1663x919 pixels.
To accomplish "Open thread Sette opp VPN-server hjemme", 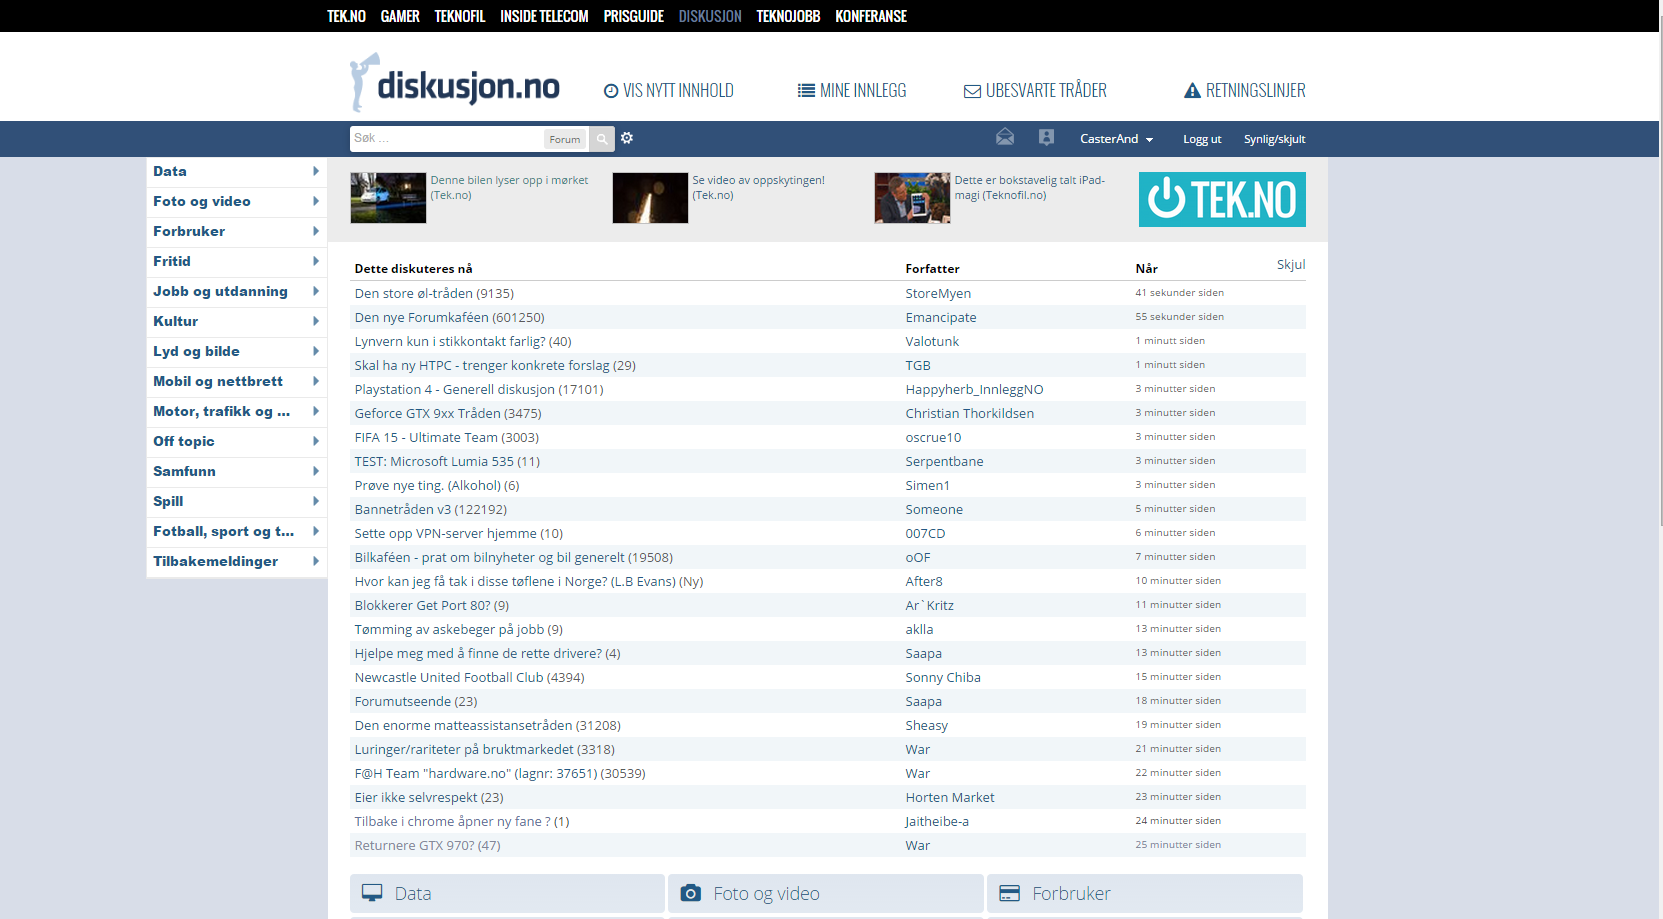I will (459, 533).
